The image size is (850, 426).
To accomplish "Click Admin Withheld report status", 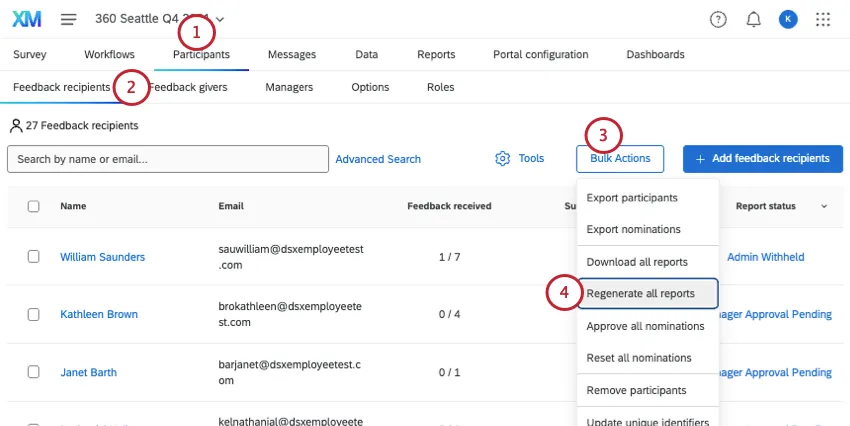I will [x=765, y=257].
